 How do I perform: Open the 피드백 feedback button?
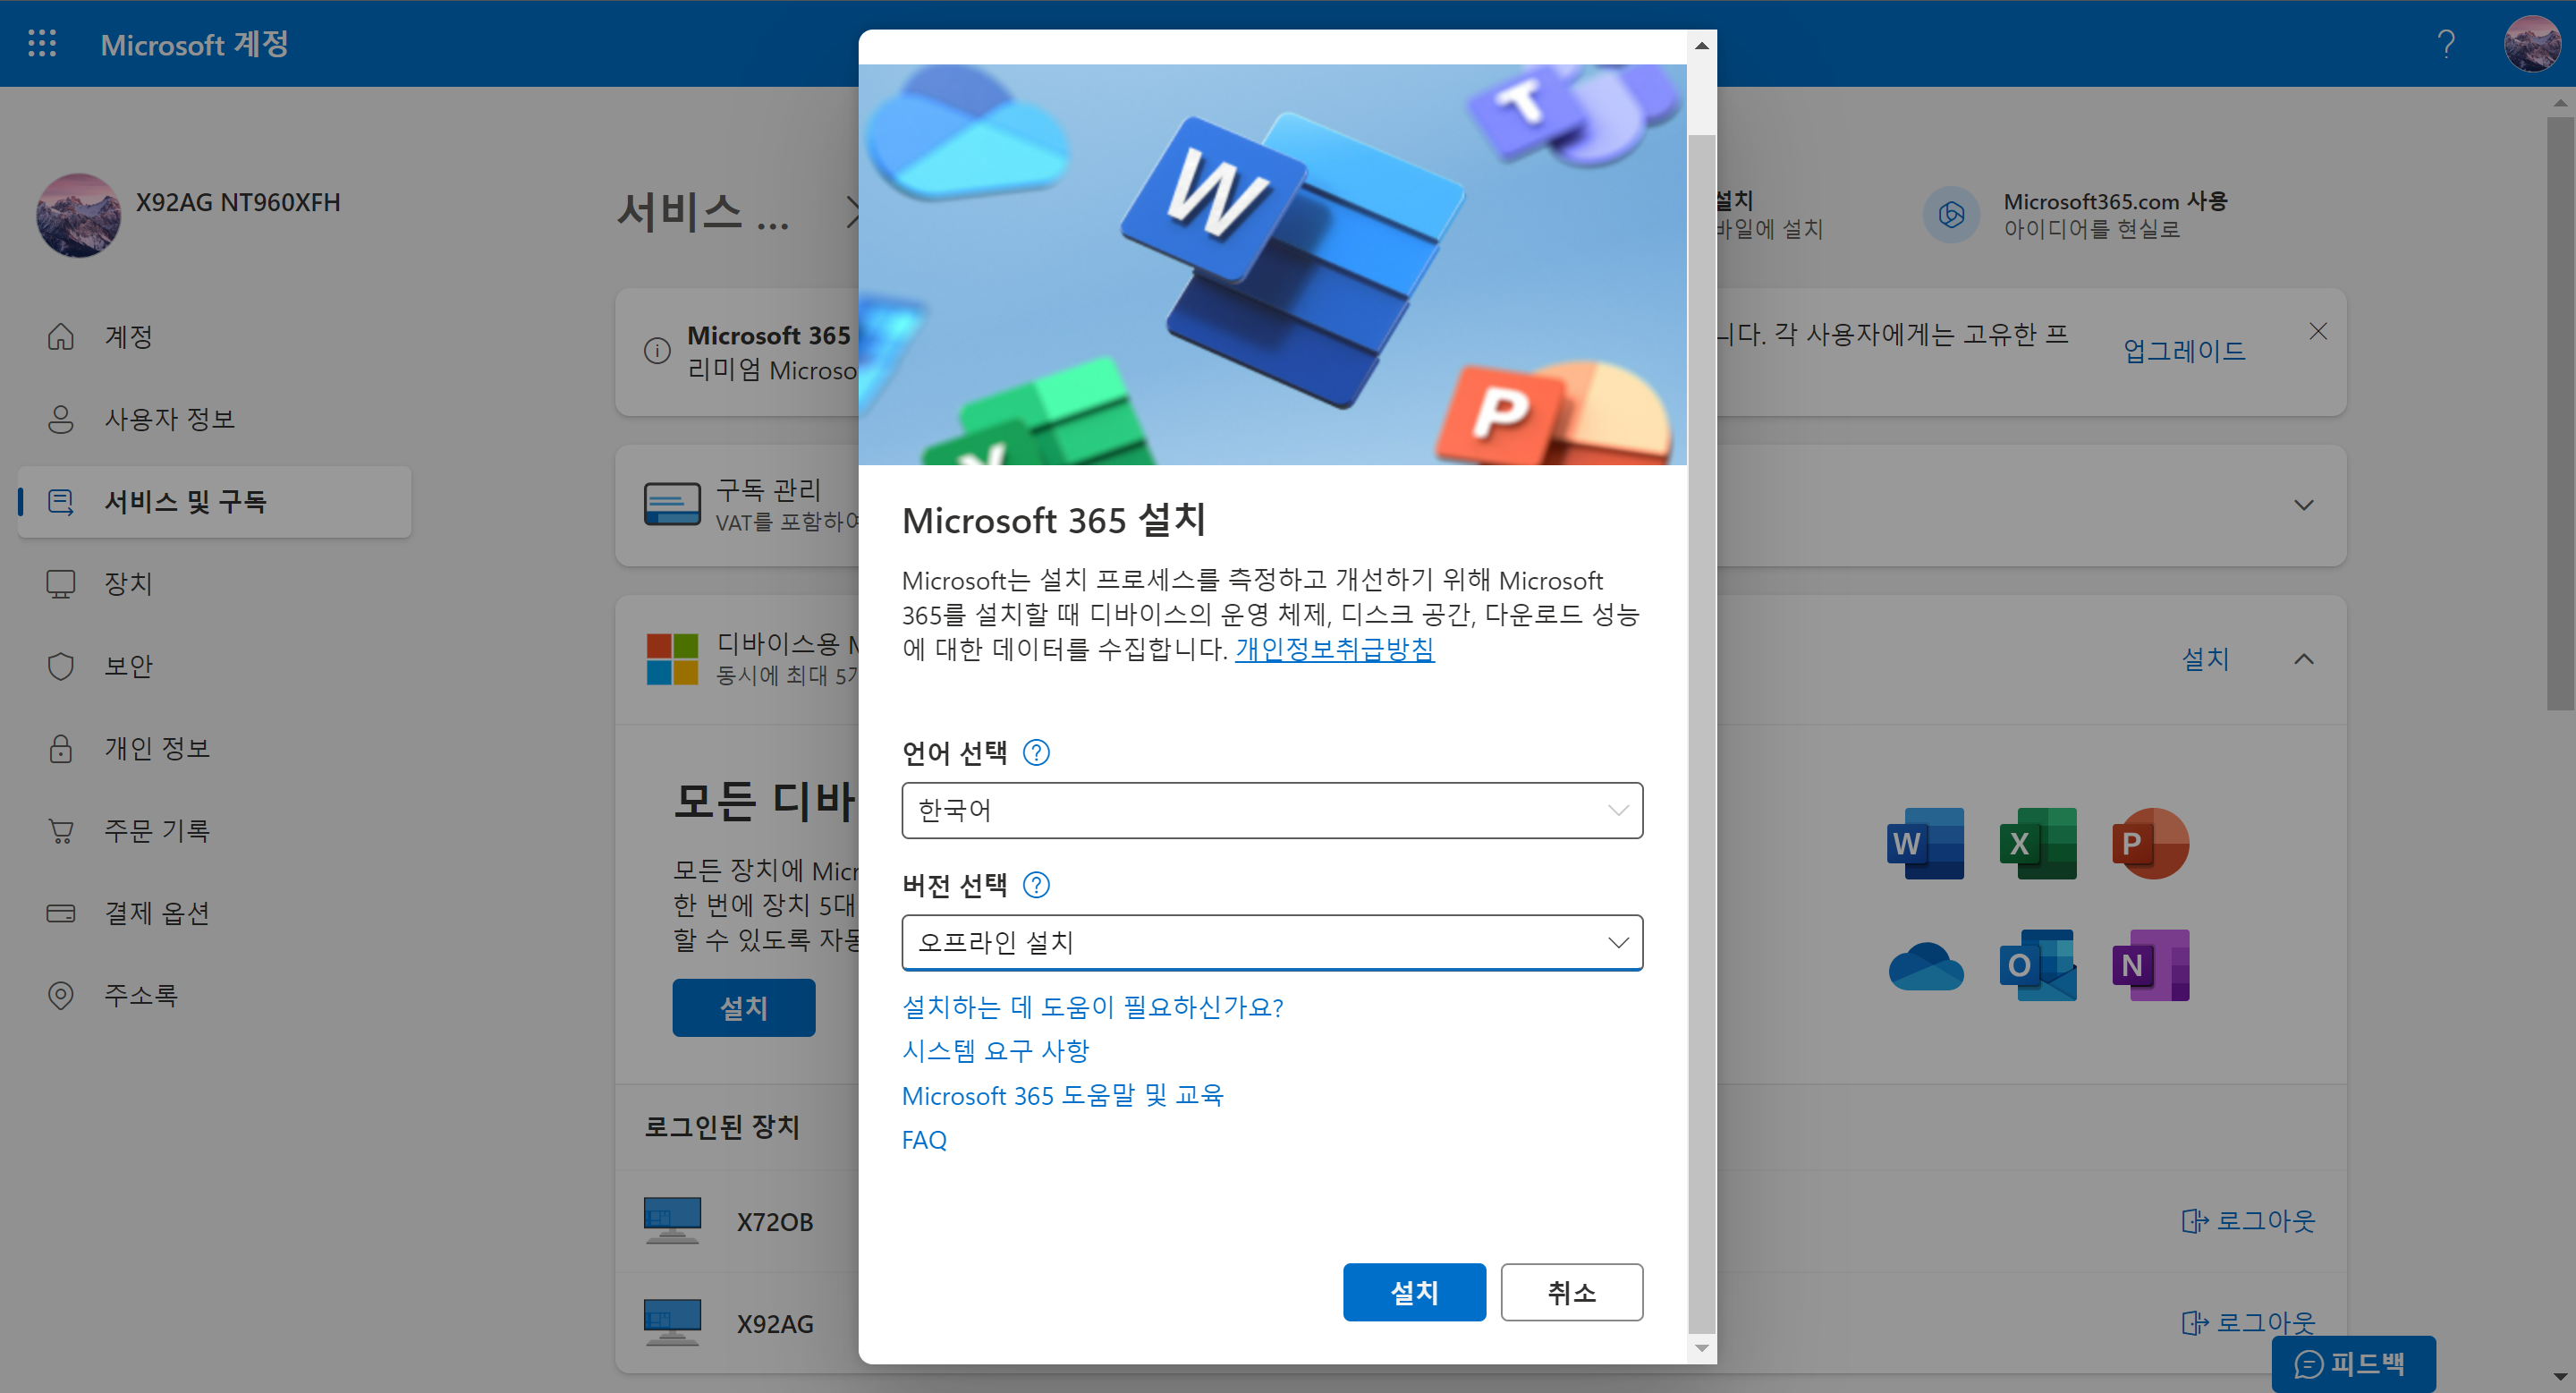(x=2353, y=1364)
